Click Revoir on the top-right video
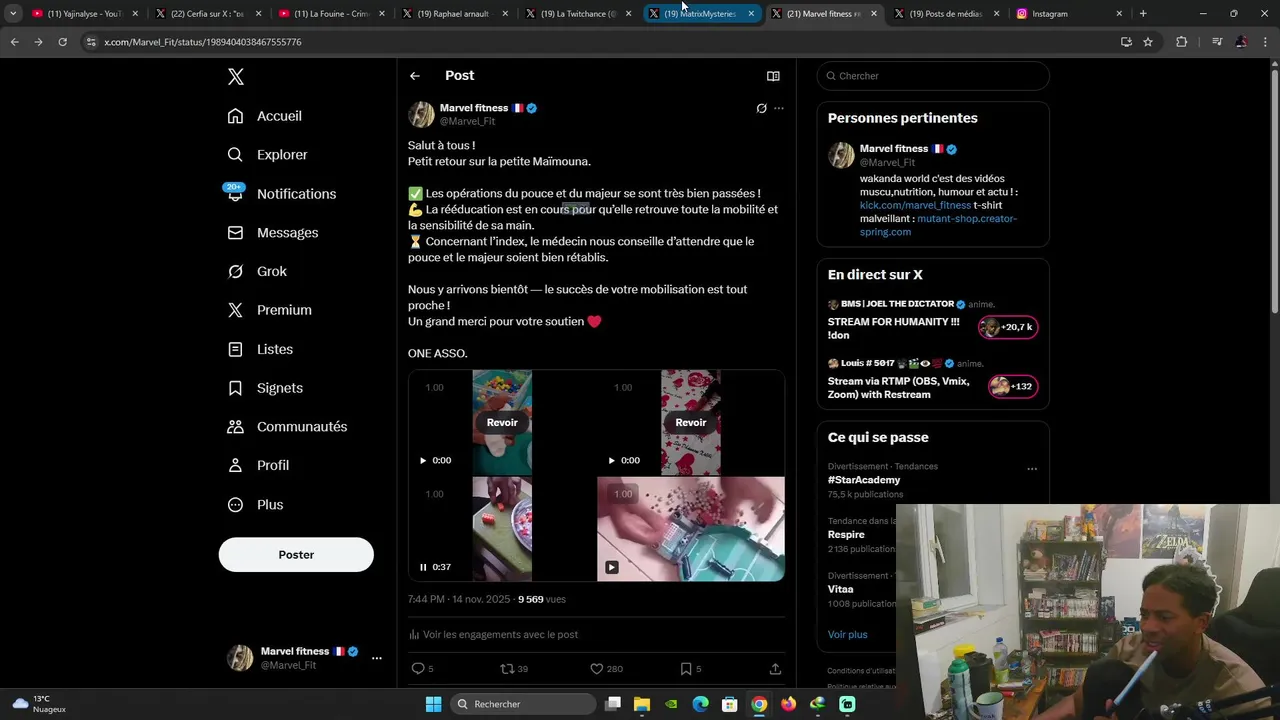This screenshot has height=720, width=1280. pos(690,422)
